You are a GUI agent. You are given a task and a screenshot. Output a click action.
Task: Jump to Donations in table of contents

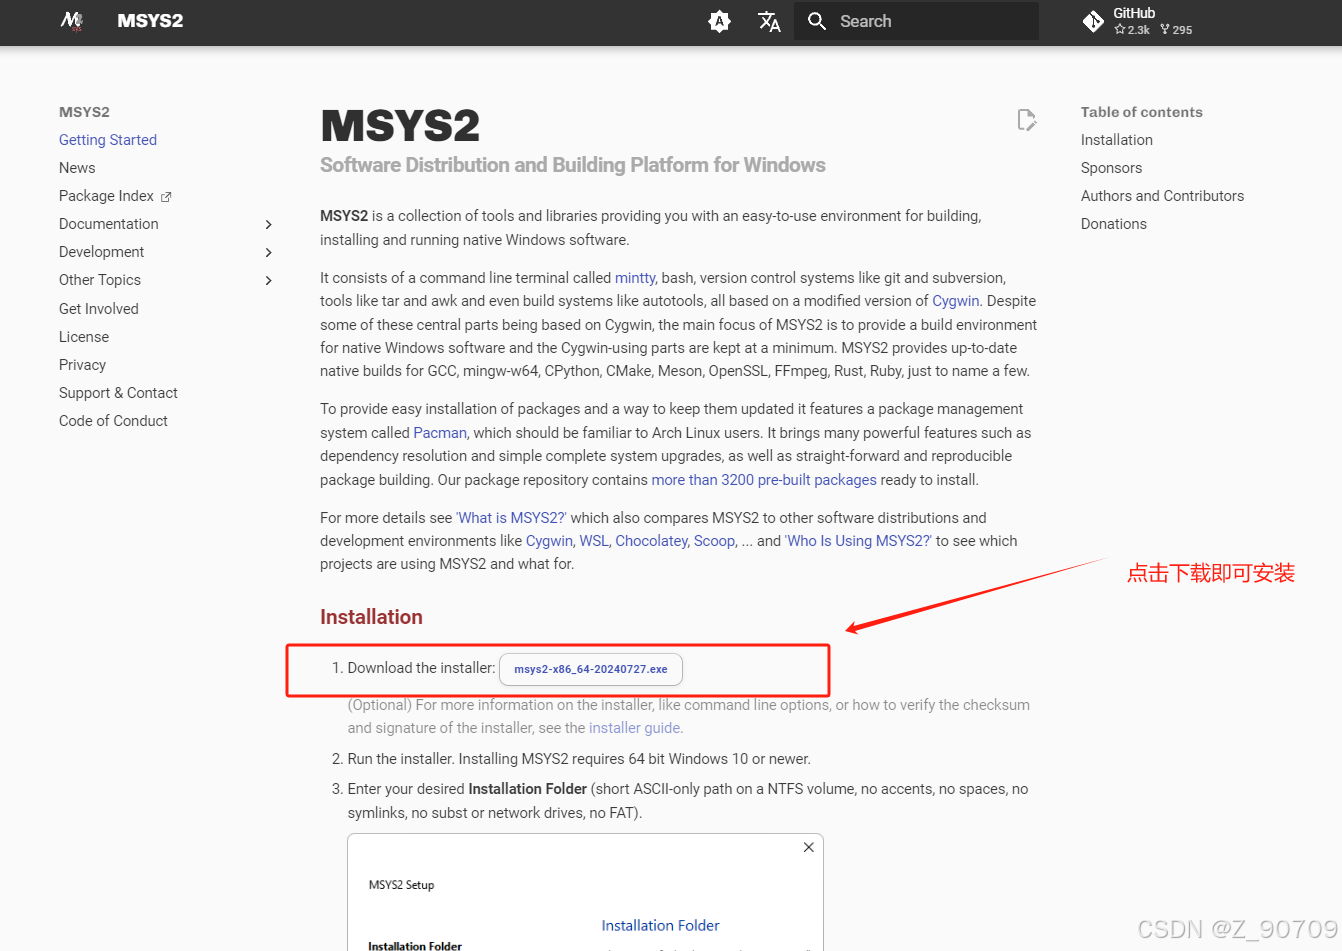coord(1114,224)
